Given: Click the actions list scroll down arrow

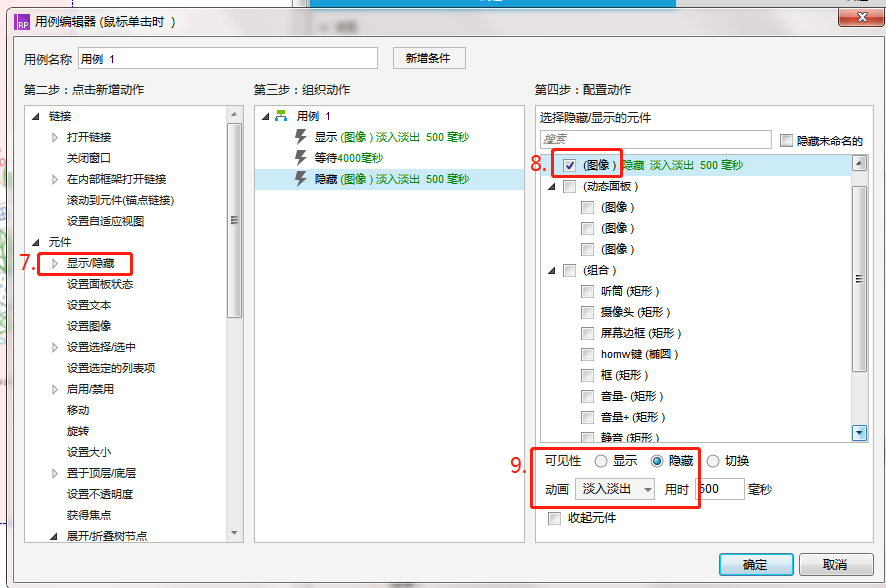Looking at the screenshot, I should [x=234, y=533].
